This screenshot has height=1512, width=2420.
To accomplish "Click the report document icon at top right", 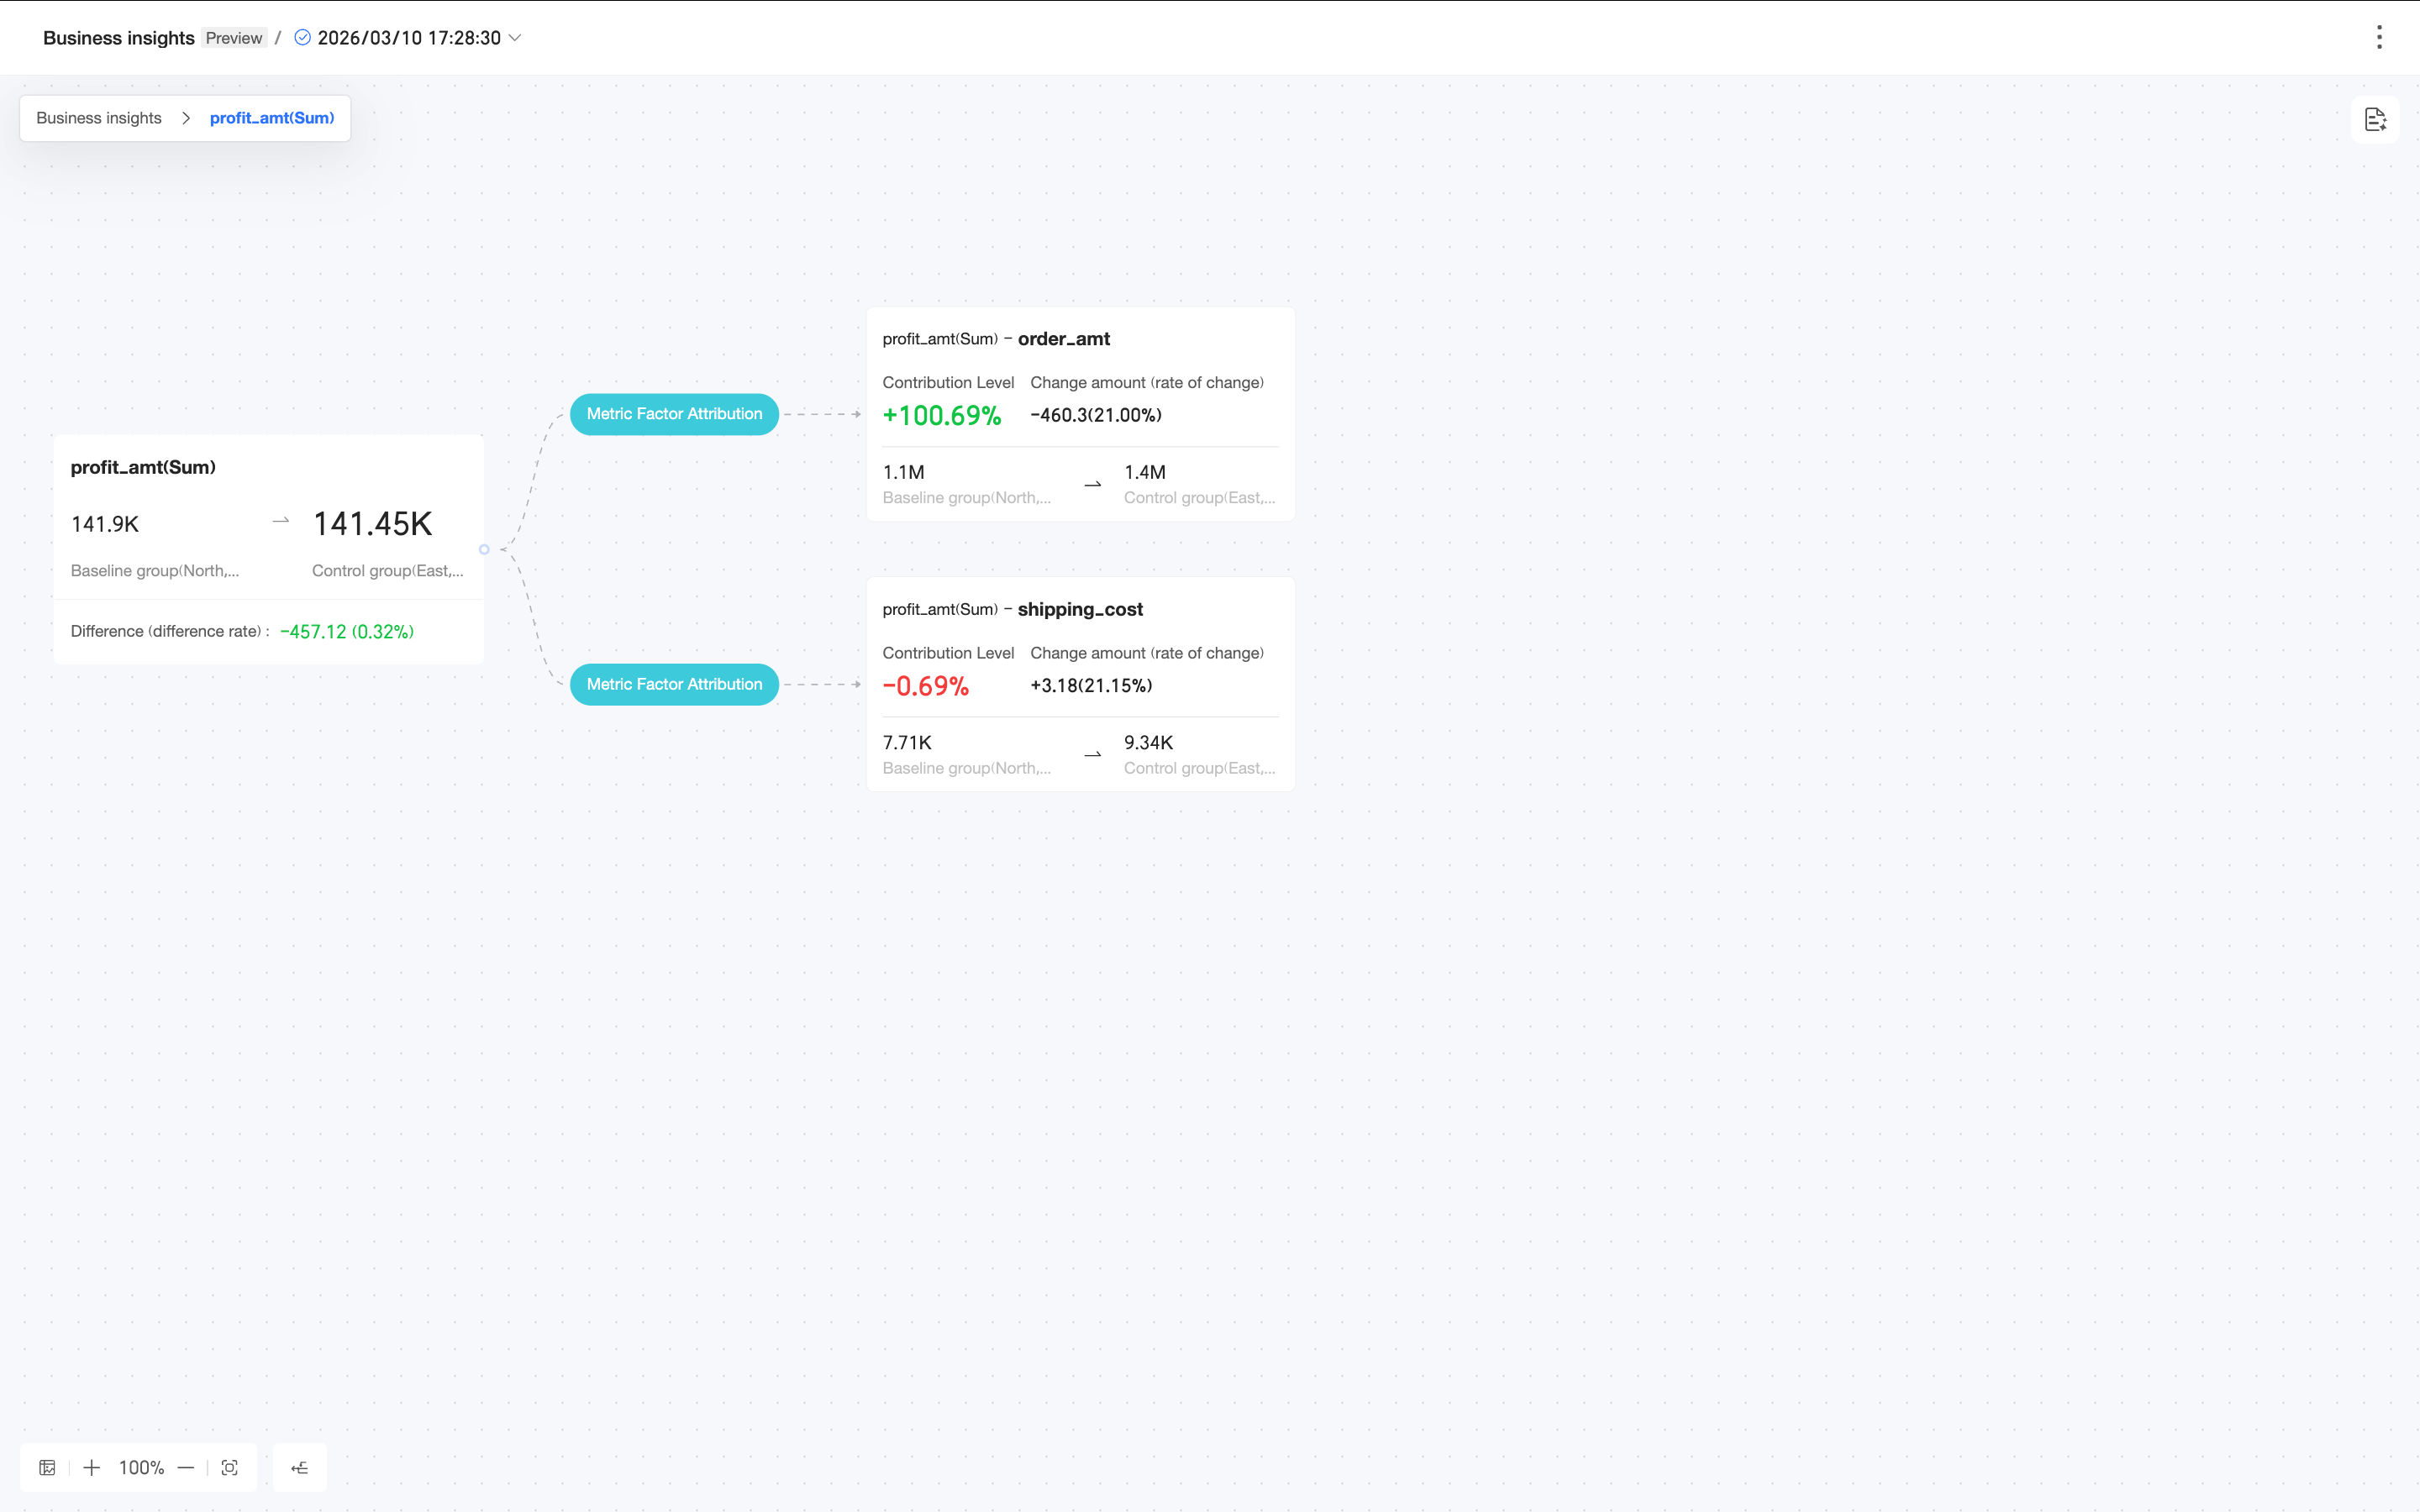I will click(2375, 120).
